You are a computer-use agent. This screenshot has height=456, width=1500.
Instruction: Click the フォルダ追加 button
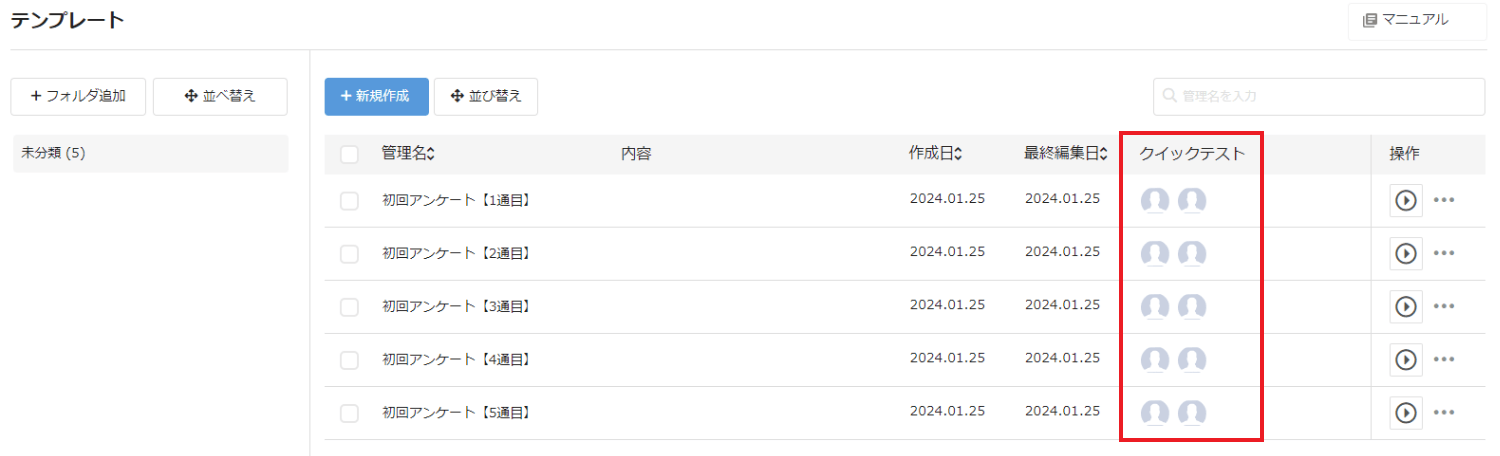point(79,97)
